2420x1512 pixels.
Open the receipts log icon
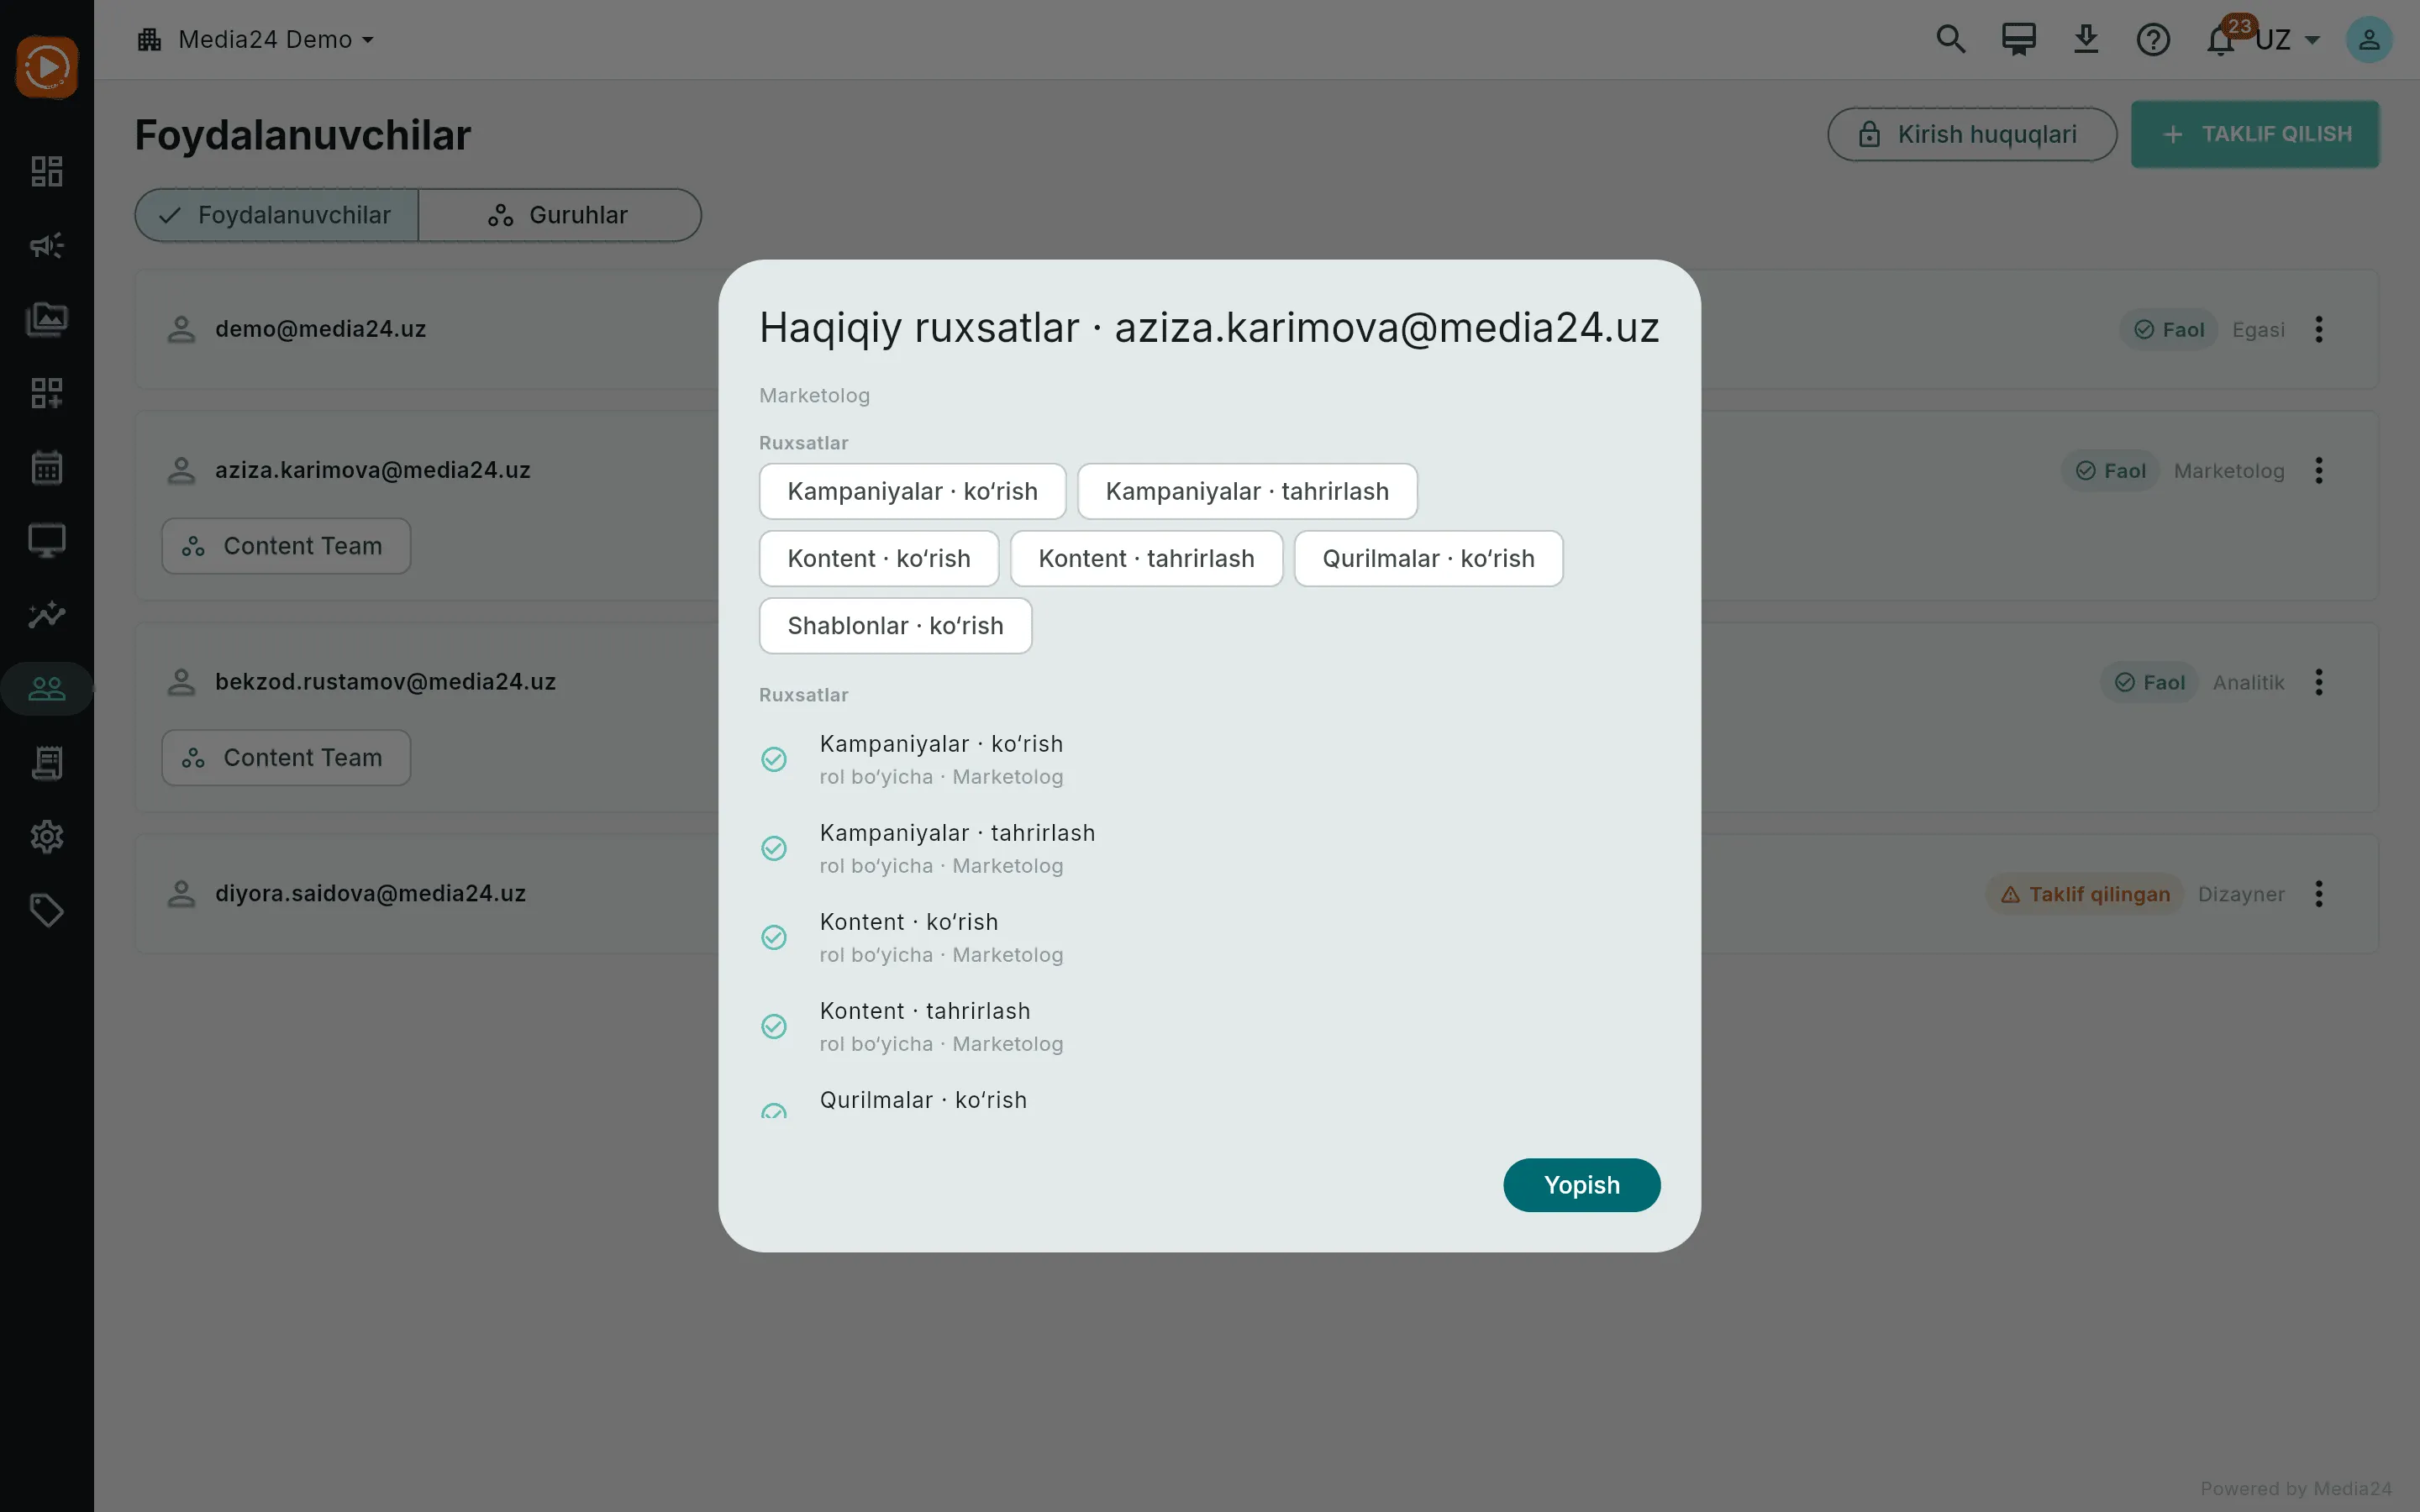pyautogui.click(x=47, y=762)
